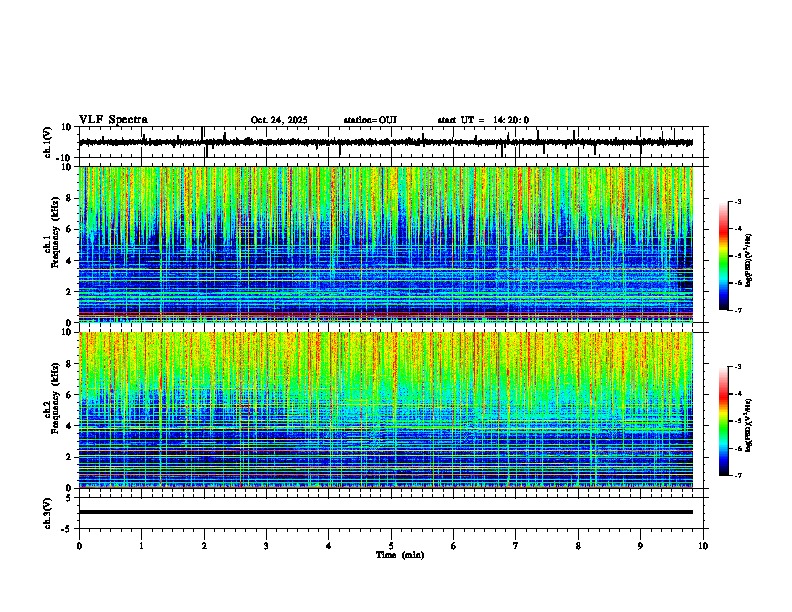Click the ch.2 spectrogram color scale bar
Screen dimensions: 792x612
click(x=724, y=421)
